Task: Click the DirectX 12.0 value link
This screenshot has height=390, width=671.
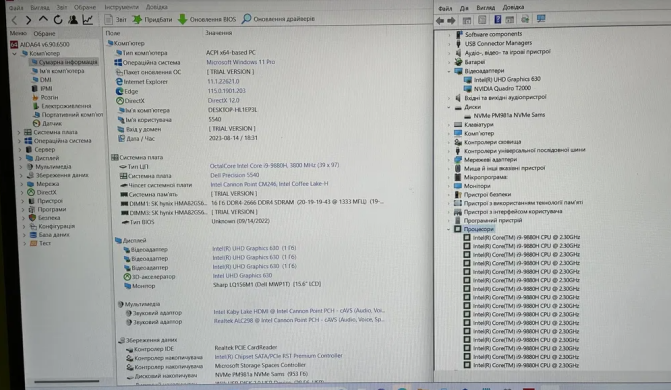Action: point(223,100)
